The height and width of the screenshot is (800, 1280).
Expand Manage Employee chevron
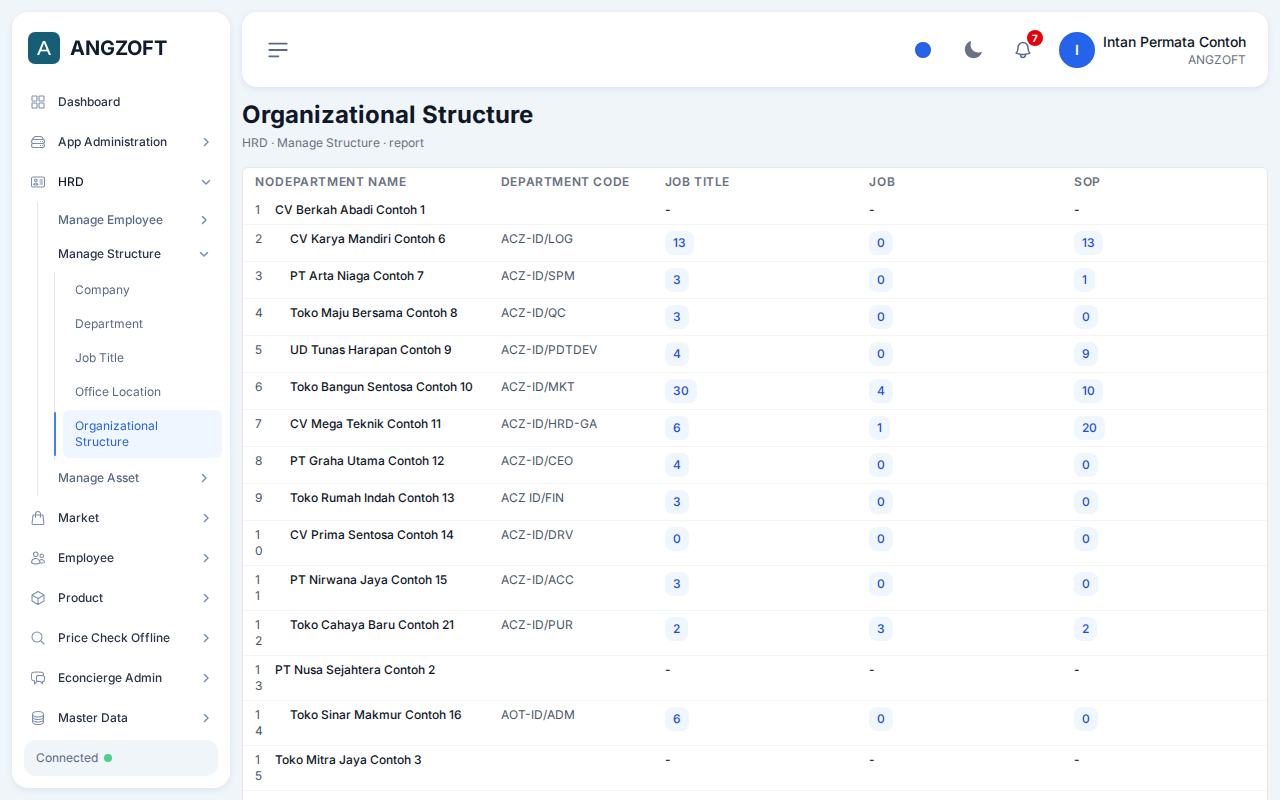[204, 220]
